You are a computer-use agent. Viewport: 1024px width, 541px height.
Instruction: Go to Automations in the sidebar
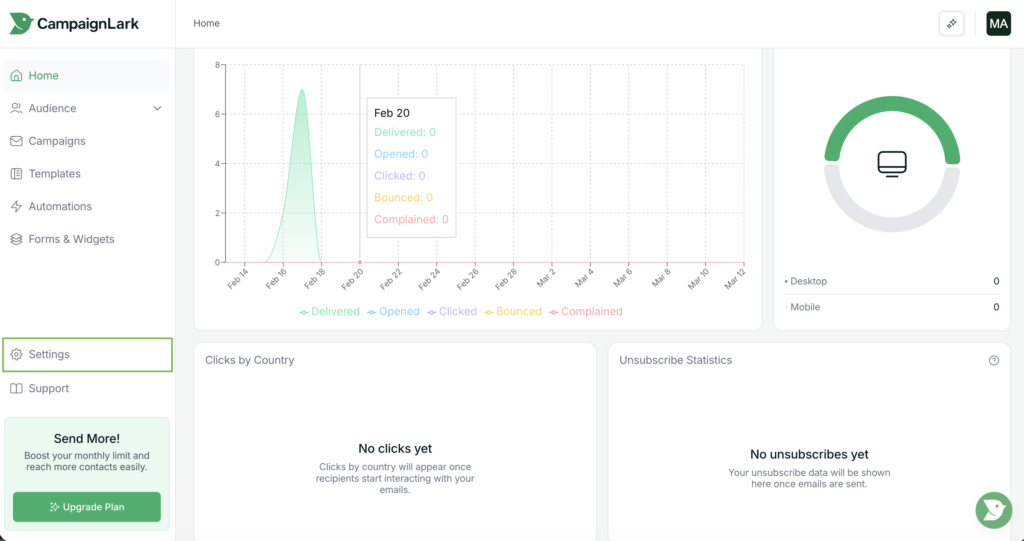(x=60, y=207)
